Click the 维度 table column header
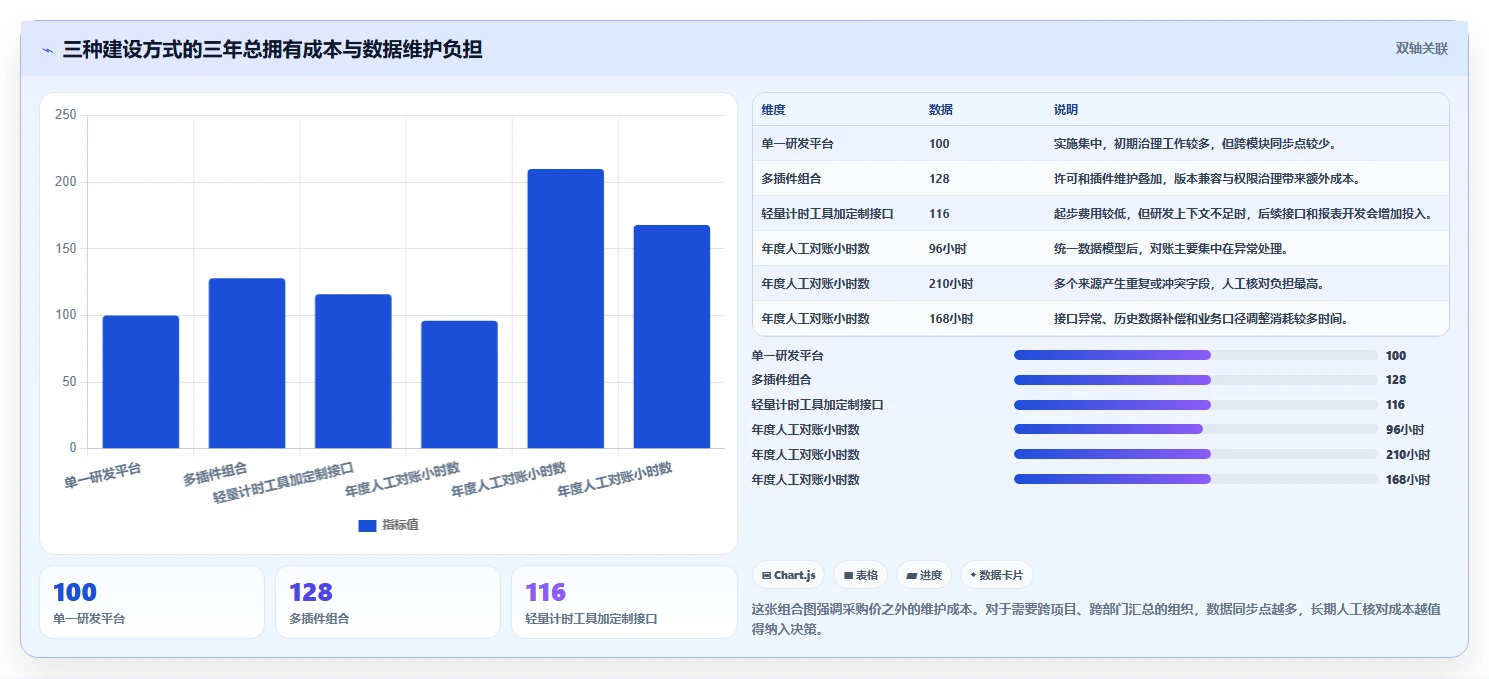Screen dimensions: 1489x679 point(773,110)
